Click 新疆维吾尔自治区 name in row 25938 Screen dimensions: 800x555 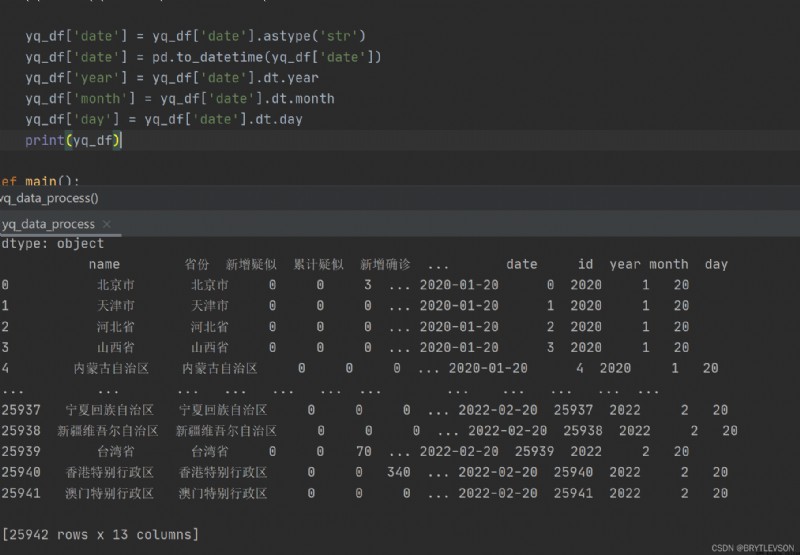coord(108,431)
